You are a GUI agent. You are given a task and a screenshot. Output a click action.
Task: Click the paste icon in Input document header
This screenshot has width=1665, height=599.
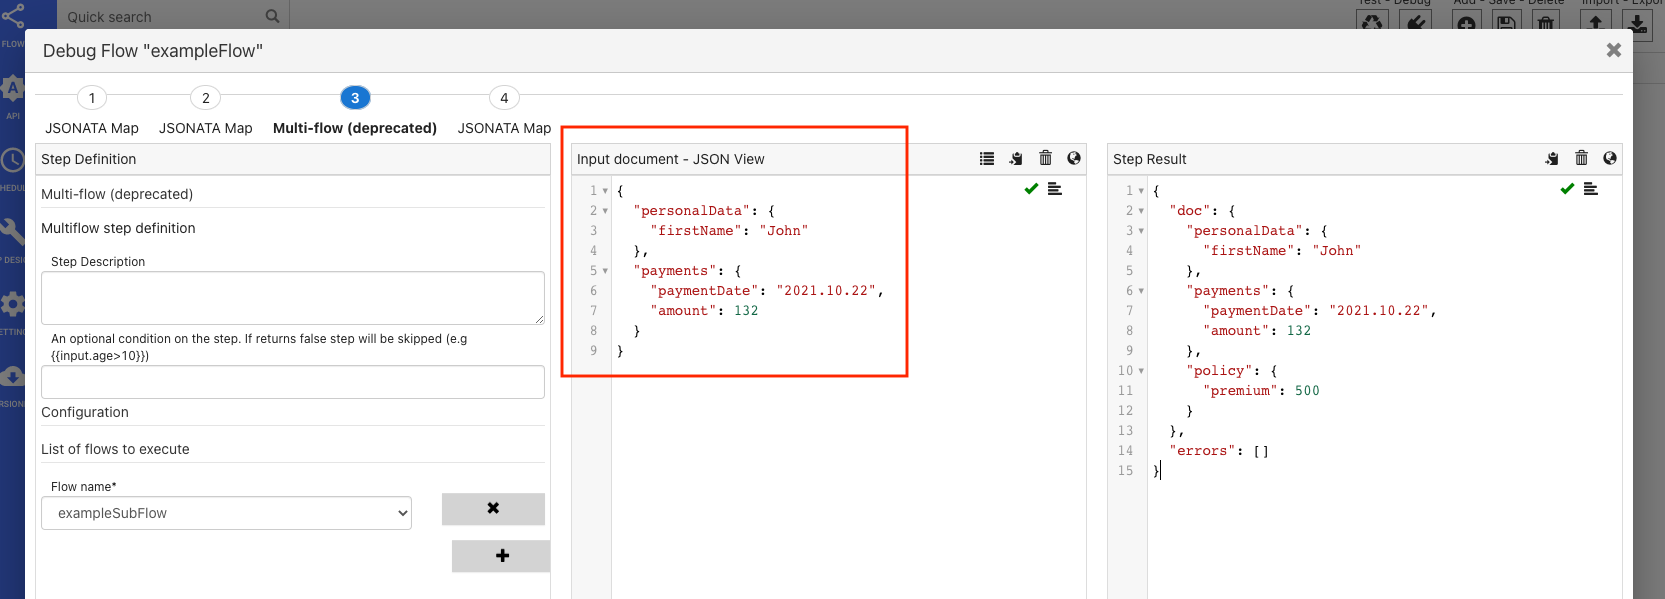pyautogui.click(x=1016, y=158)
